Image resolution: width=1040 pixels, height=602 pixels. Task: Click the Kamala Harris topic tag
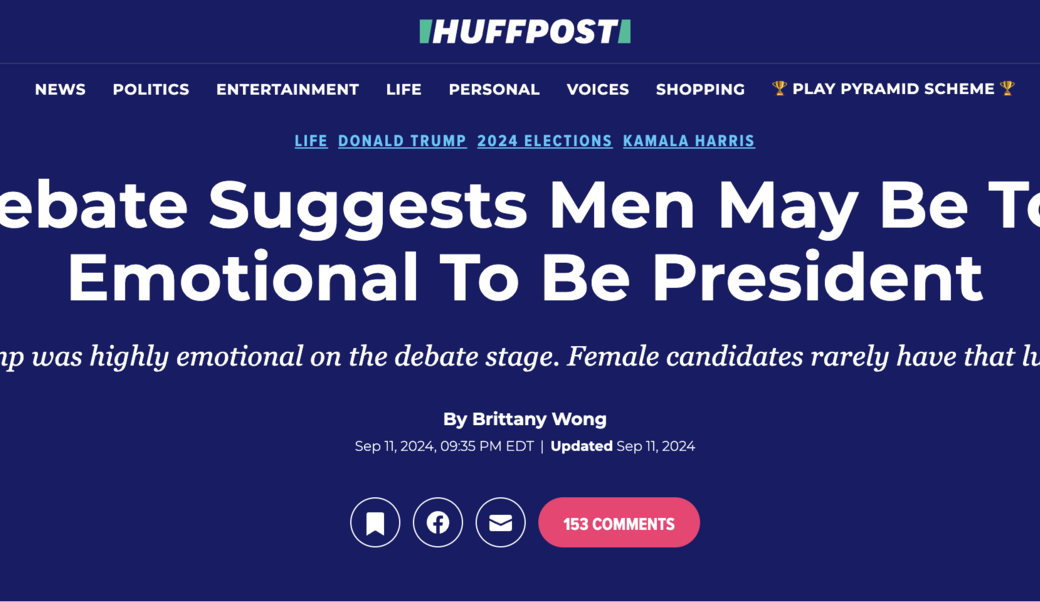[x=689, y=141]
